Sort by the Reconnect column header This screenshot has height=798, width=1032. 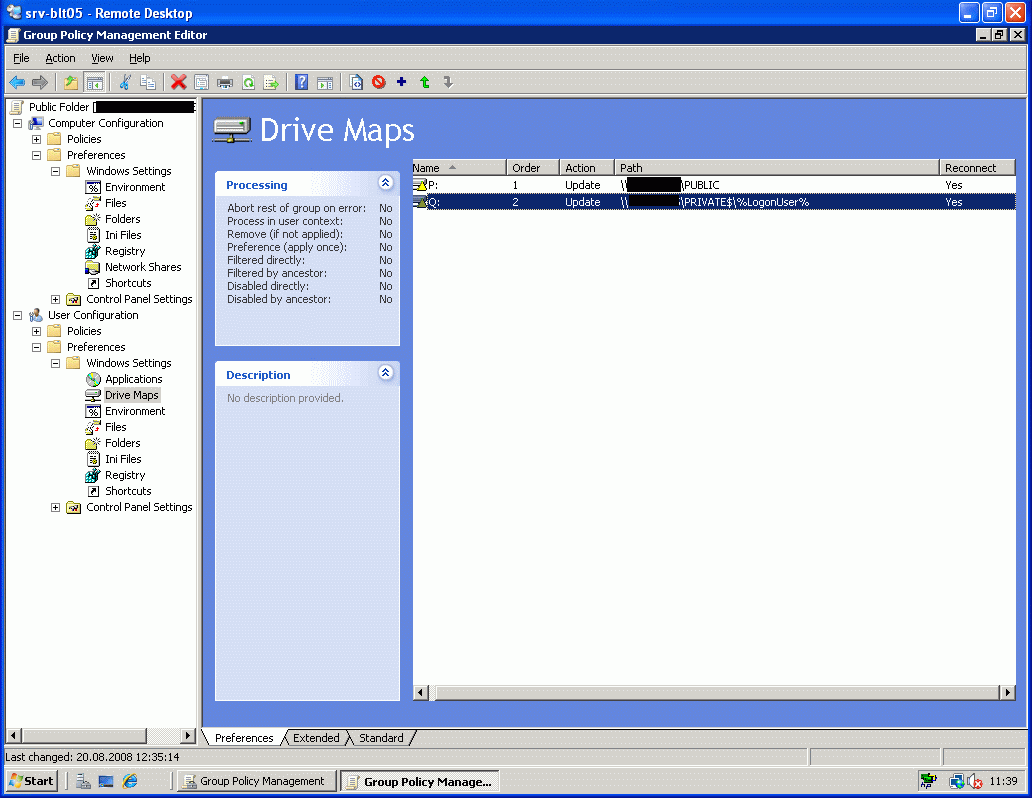[977, 168]
